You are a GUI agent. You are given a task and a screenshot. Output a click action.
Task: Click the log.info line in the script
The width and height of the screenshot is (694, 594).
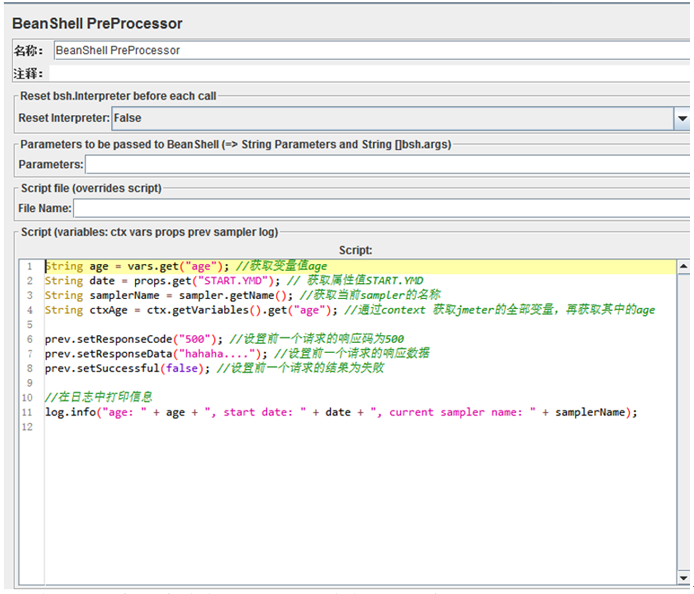[341, 413]
